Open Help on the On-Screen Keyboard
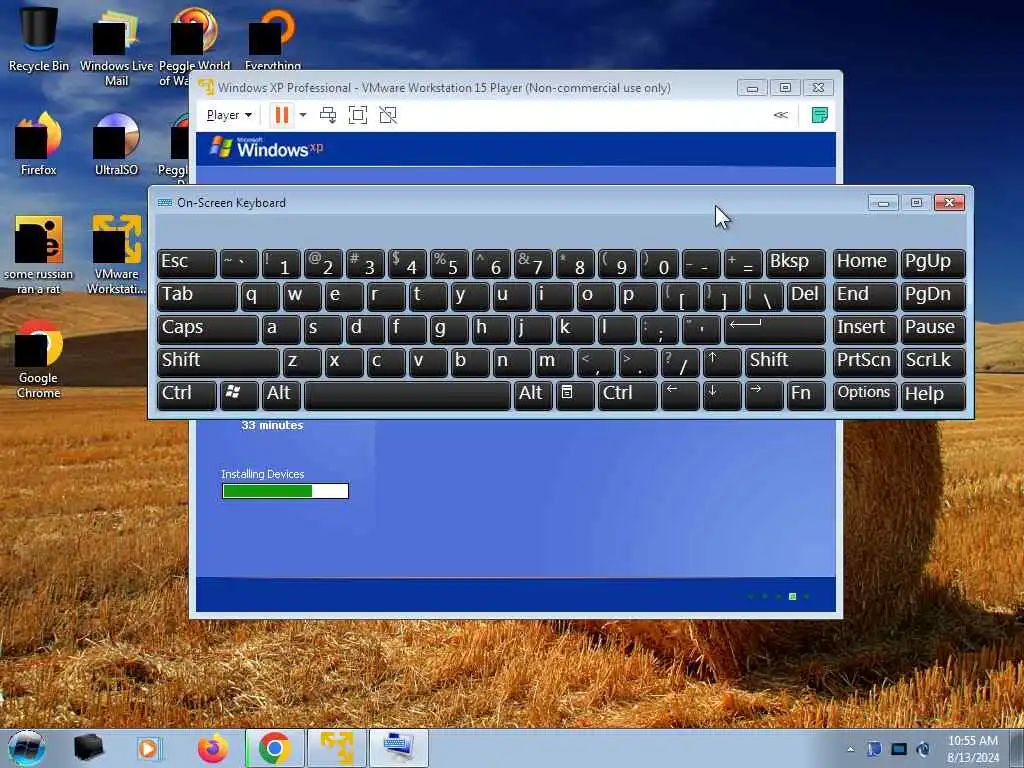This screenshot has height=768, width=1024. pyautogui.click(x=933, y=395)
